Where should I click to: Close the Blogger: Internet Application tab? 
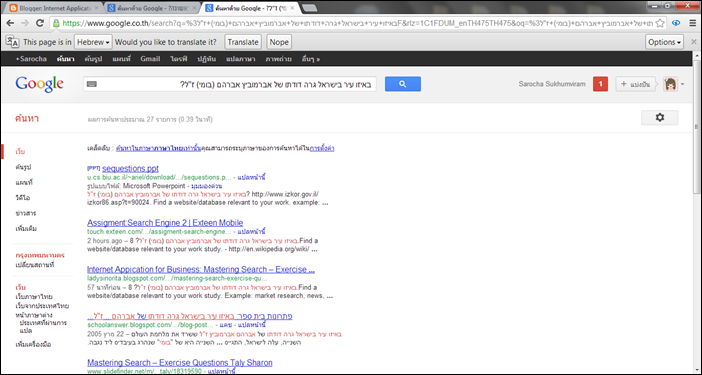[96, 8]
